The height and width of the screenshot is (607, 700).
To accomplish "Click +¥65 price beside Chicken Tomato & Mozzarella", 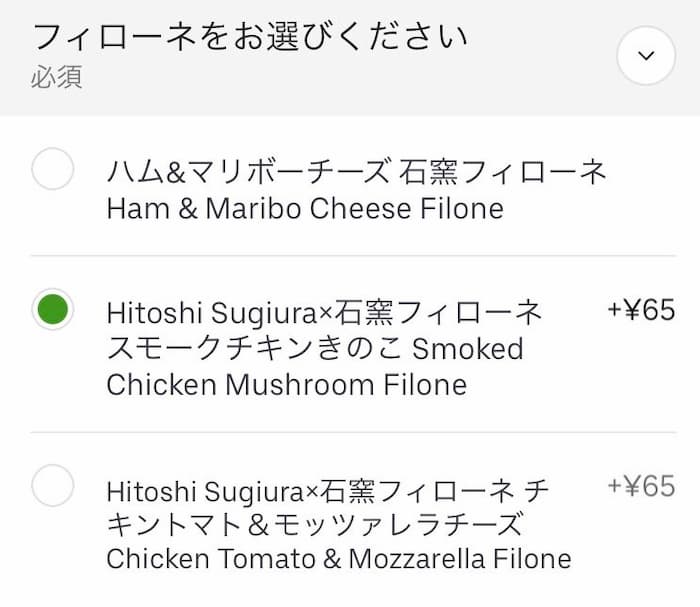I will (641, 487).
